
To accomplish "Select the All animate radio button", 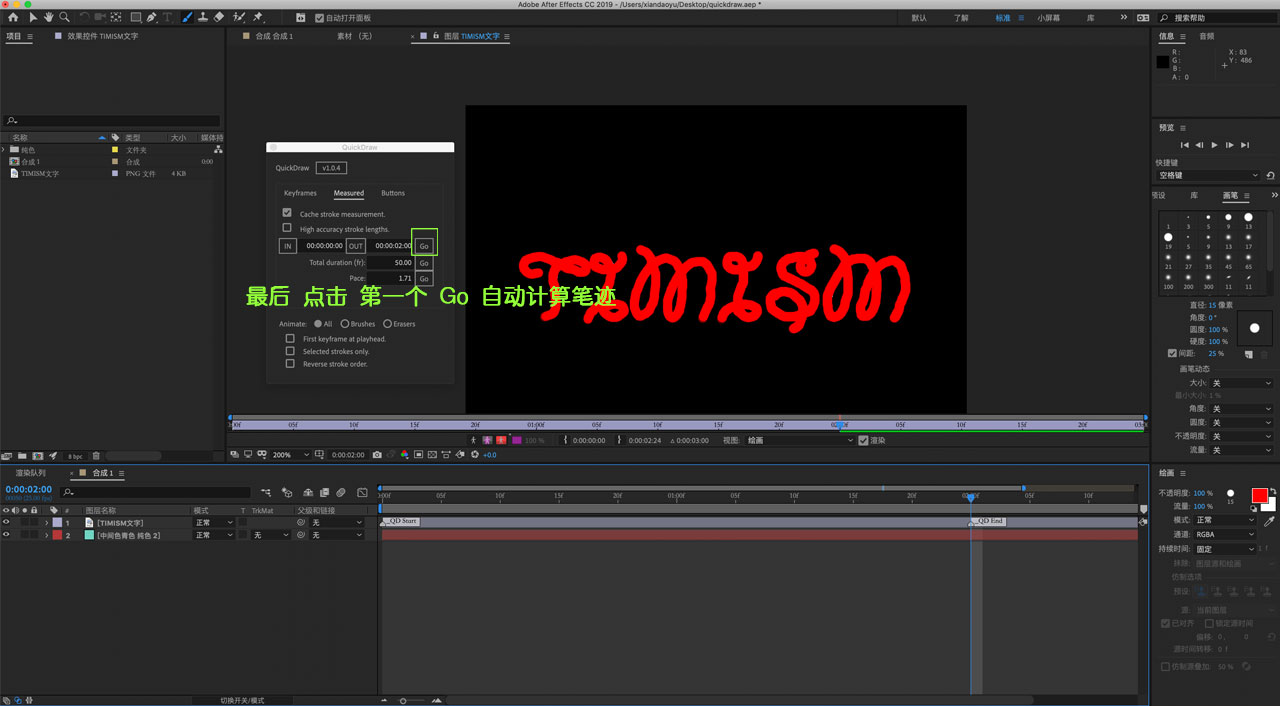I will pyautogui.click(x=318, y=324).
